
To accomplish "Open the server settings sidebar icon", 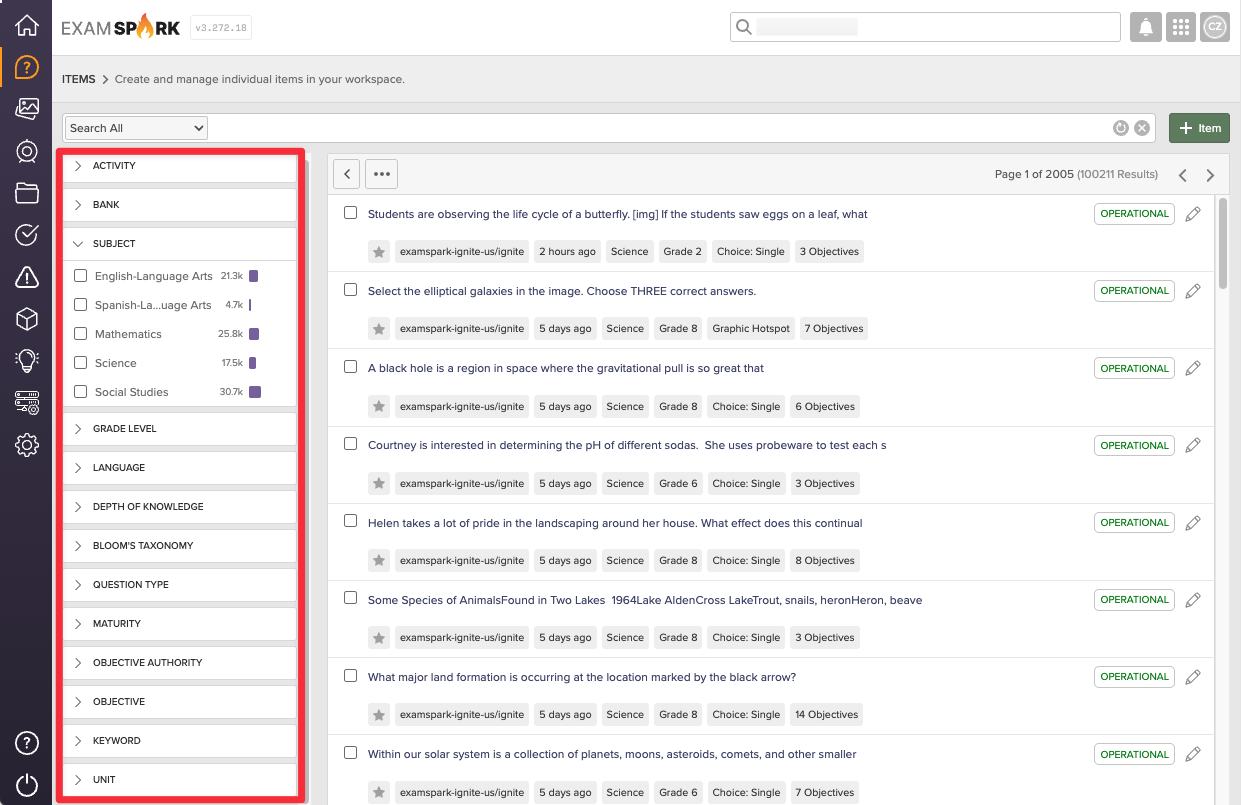I will coord(27,403).
